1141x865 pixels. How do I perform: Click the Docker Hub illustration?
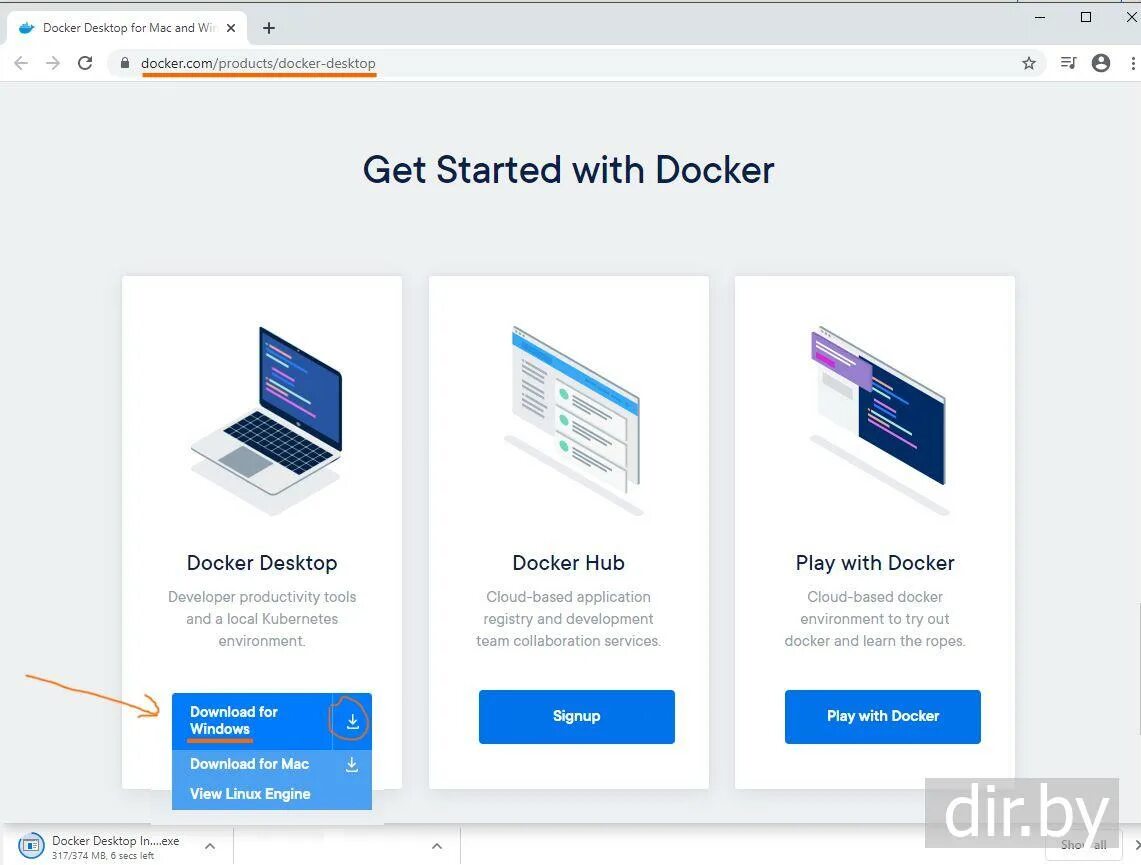tap(573, 420)
